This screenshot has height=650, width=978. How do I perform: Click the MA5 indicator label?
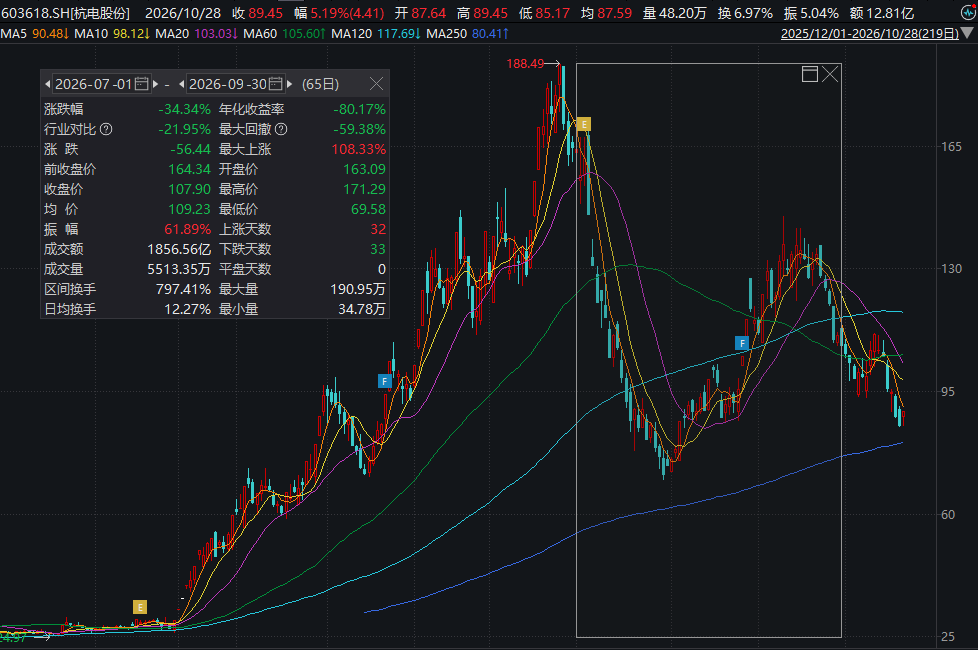click(14, 34)
